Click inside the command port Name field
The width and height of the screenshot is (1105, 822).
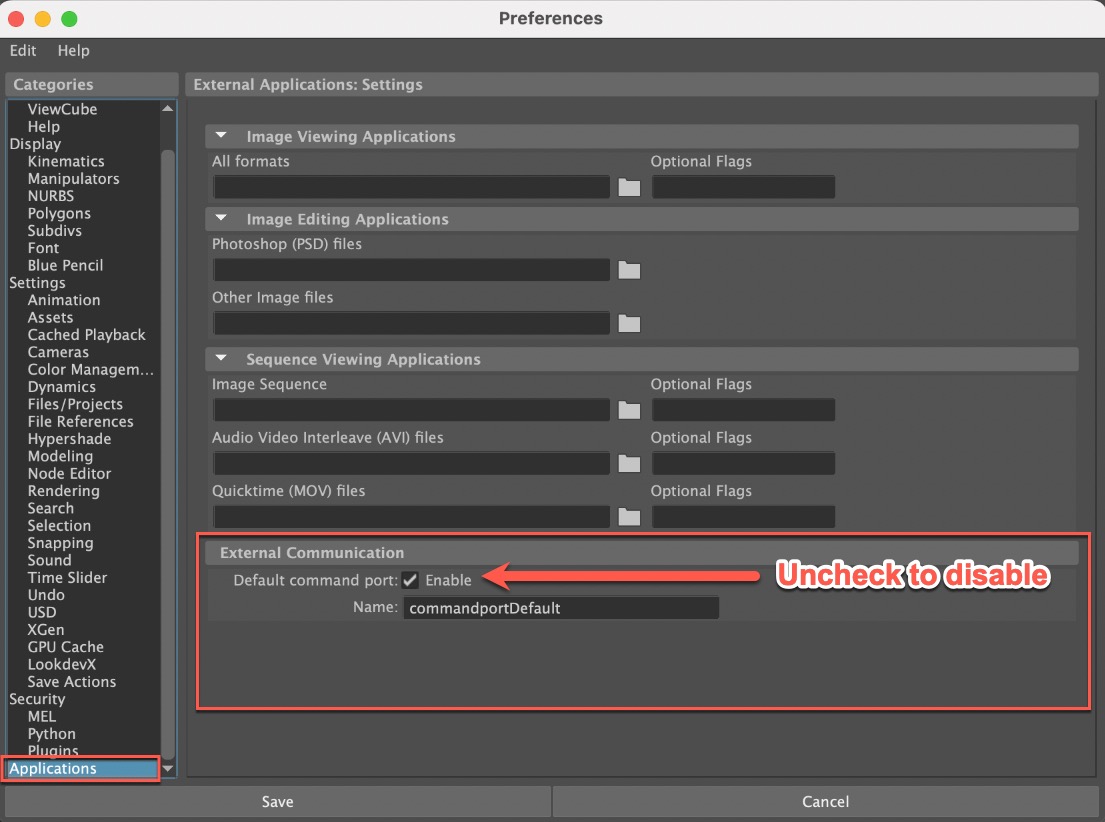pos(560,607)
